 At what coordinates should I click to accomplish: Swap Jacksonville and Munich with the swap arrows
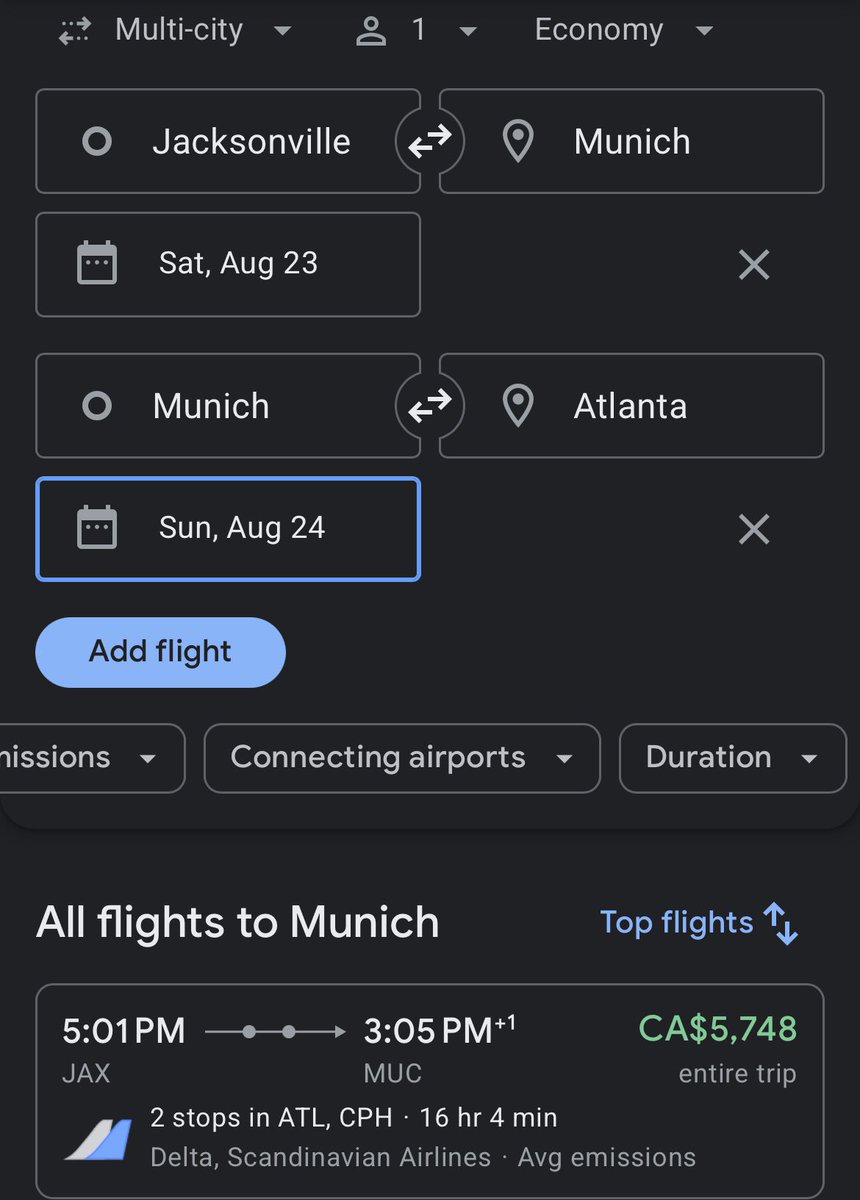tap(430, 142)
